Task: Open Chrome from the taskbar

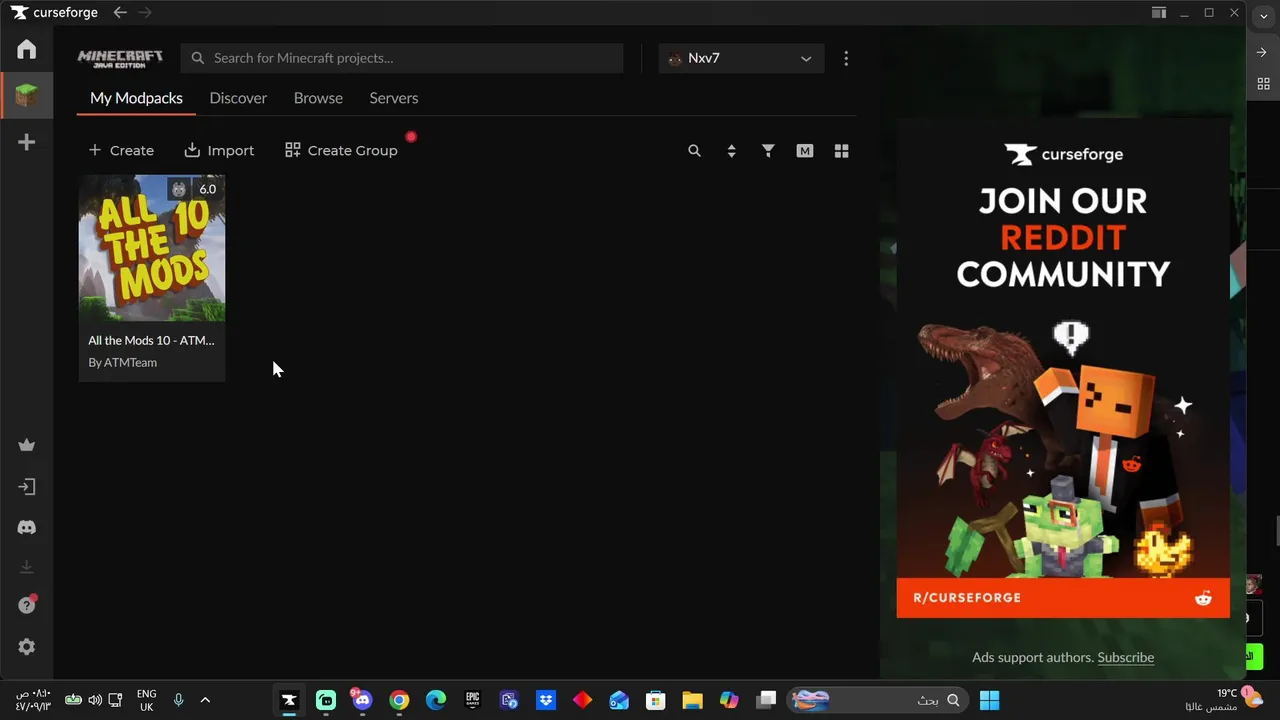Action: click(x=399, y=700)
